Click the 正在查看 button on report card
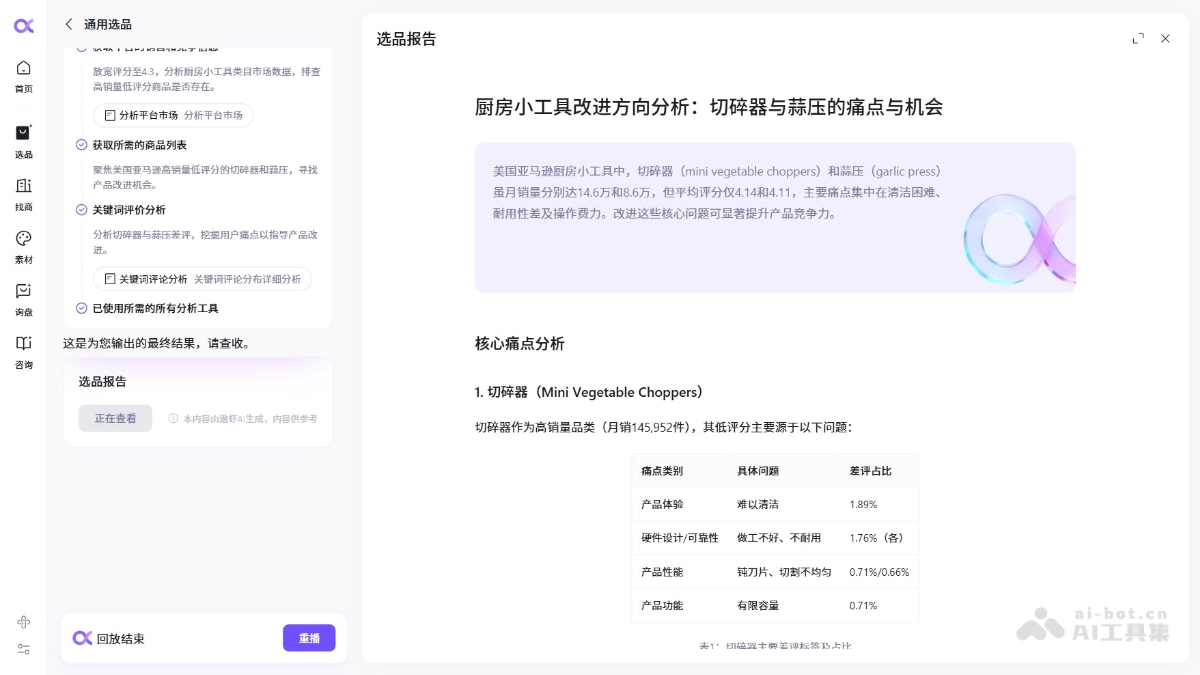Image resolution: width=1200 pixels, height=675 pixels. coord(115,419)
